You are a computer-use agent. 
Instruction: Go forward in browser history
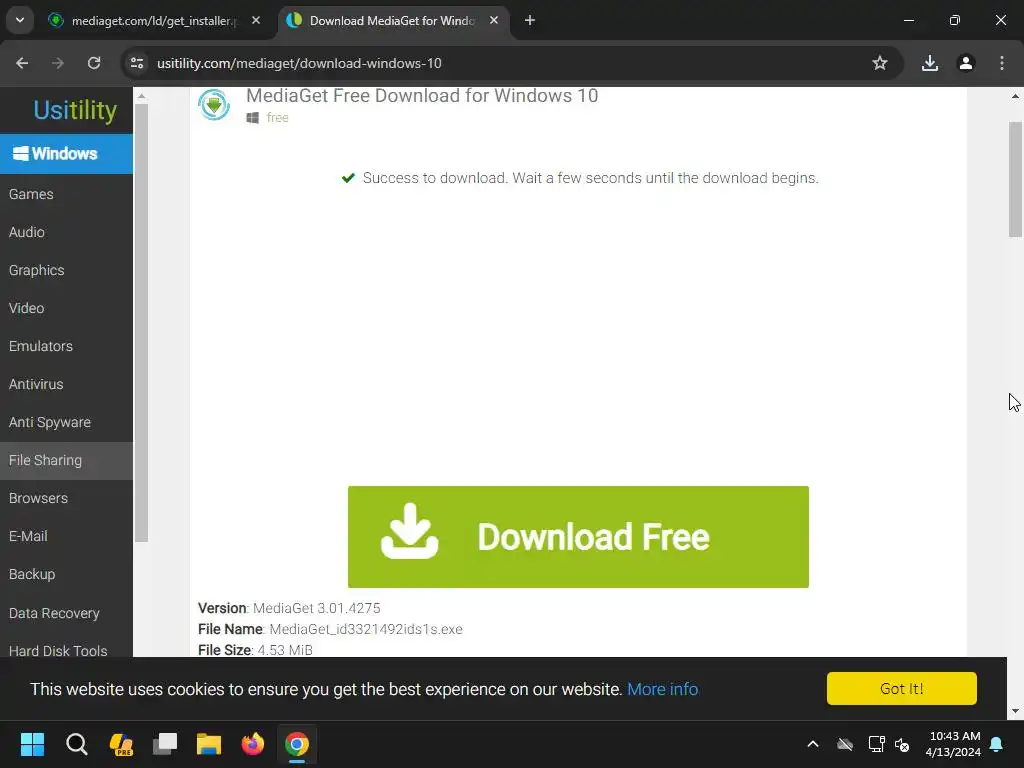pos(58,63)
